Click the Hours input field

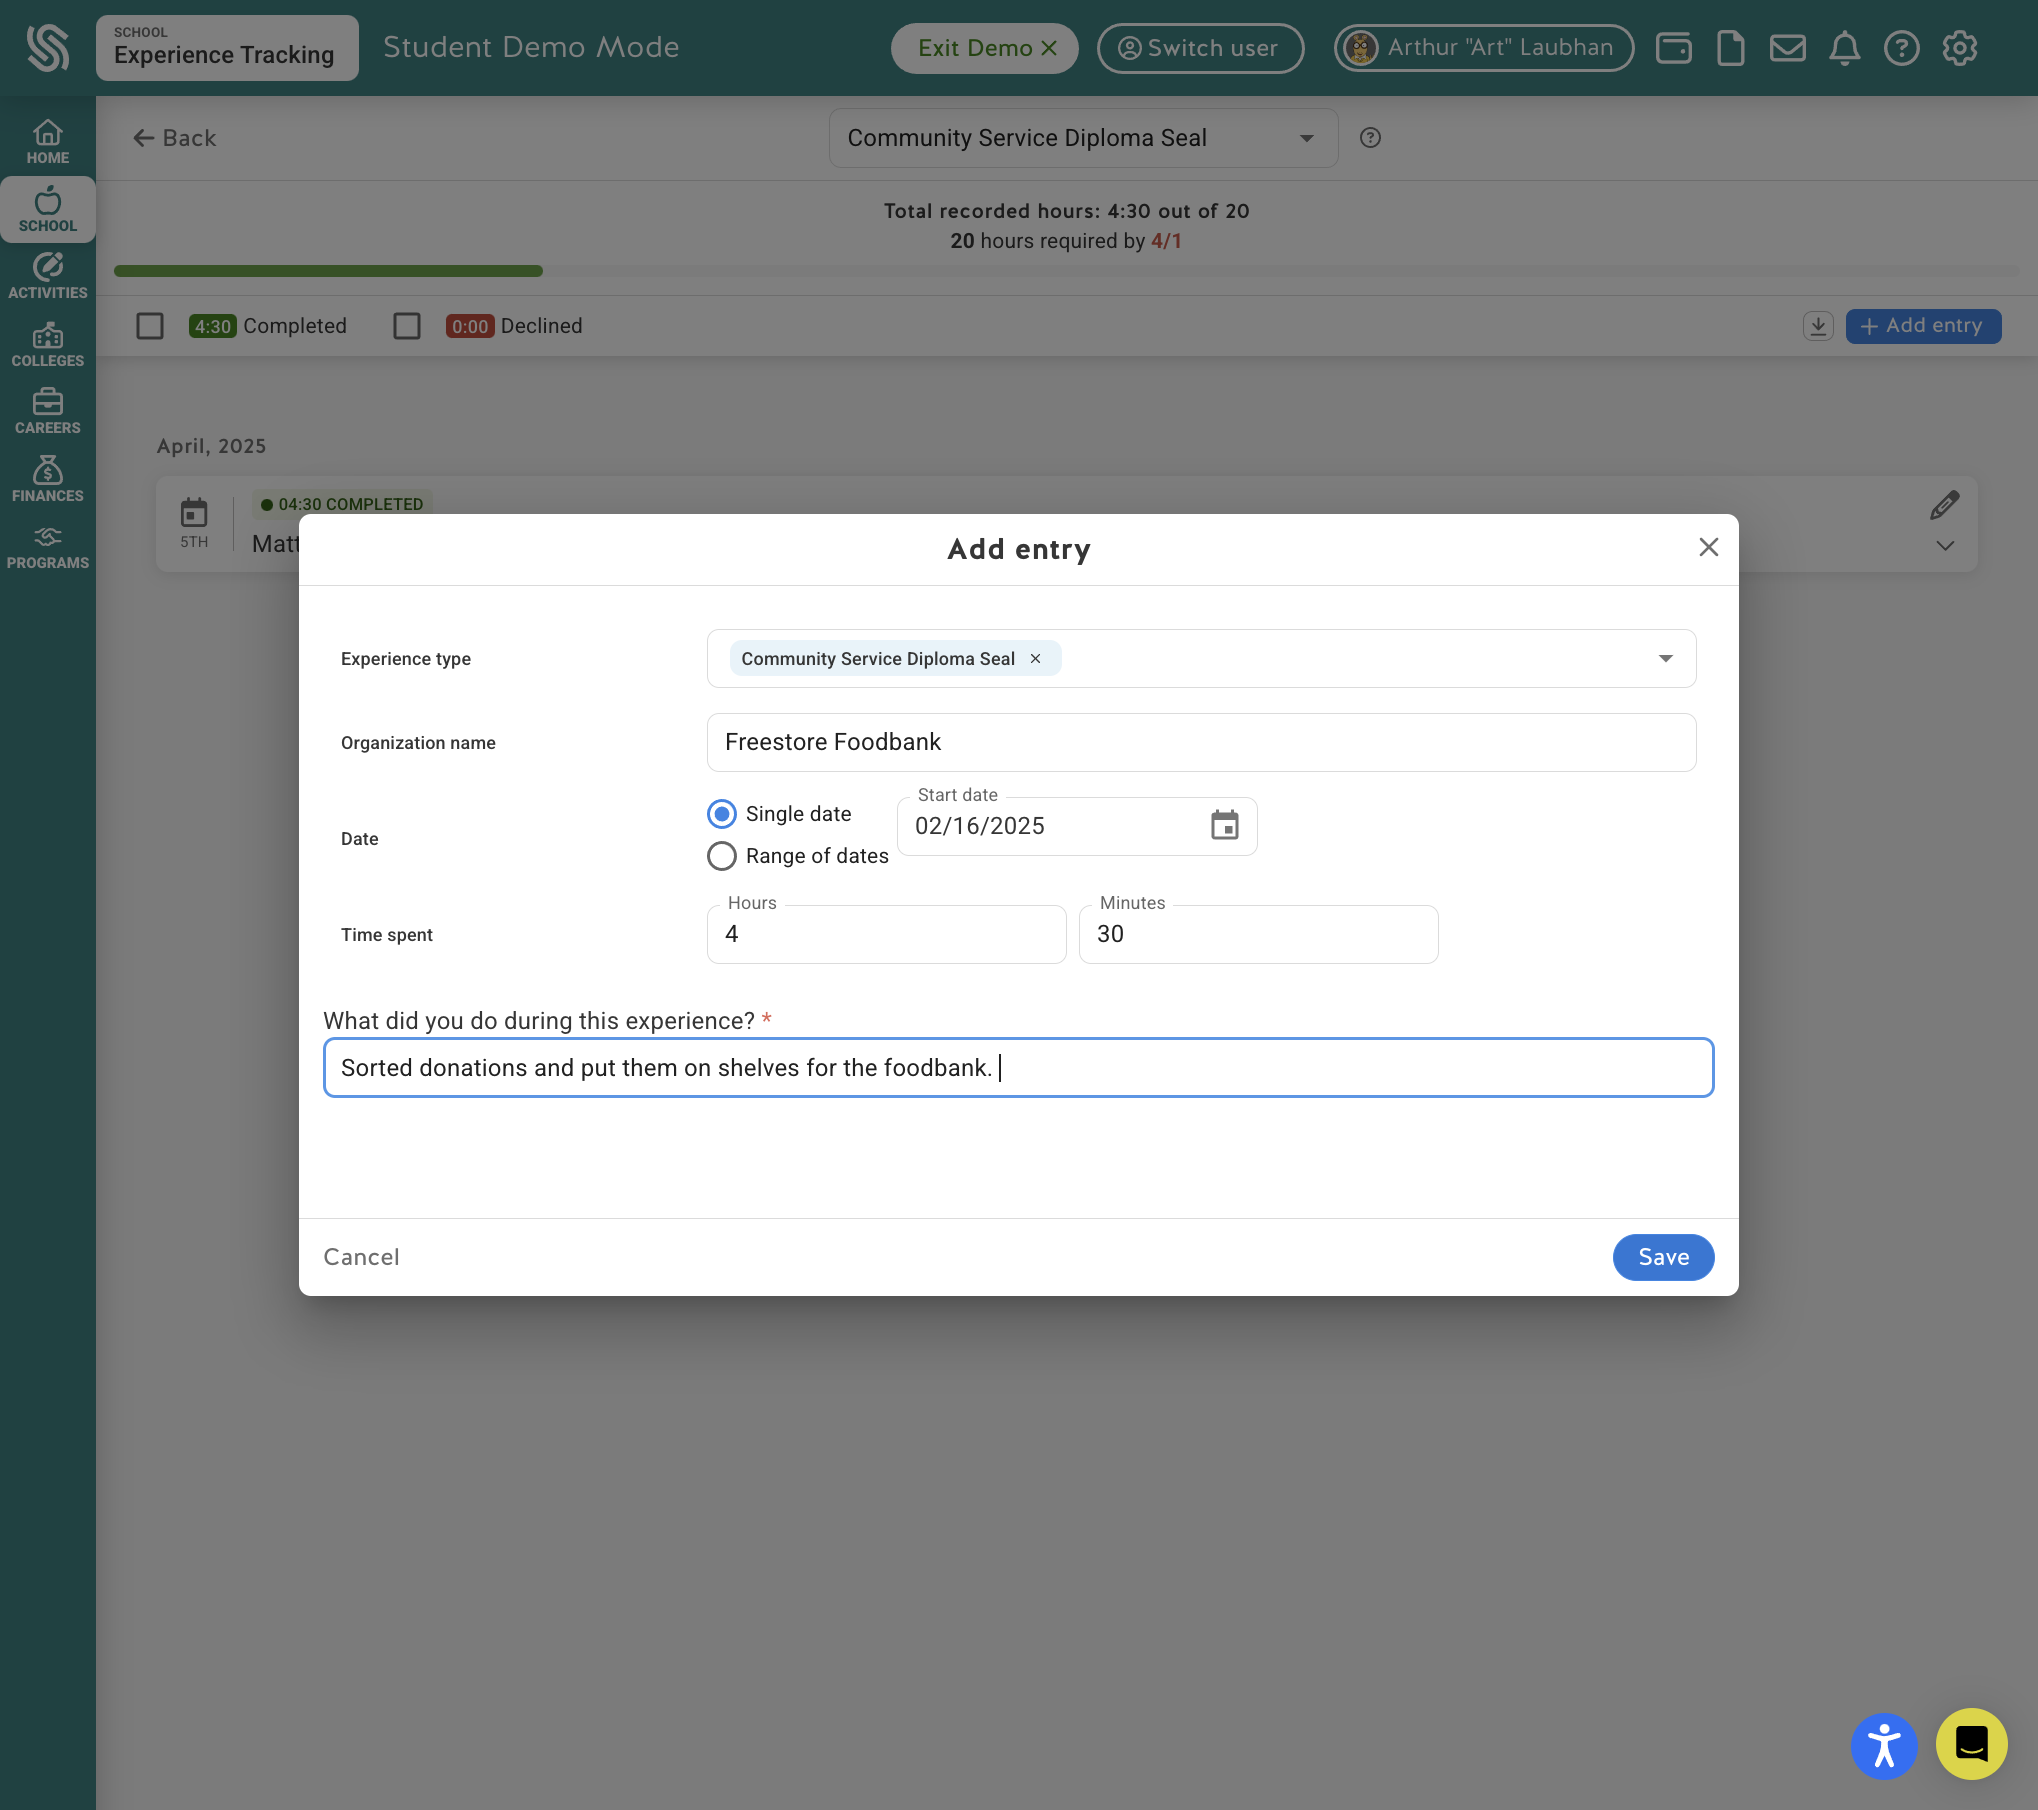[x=886, y=934]
